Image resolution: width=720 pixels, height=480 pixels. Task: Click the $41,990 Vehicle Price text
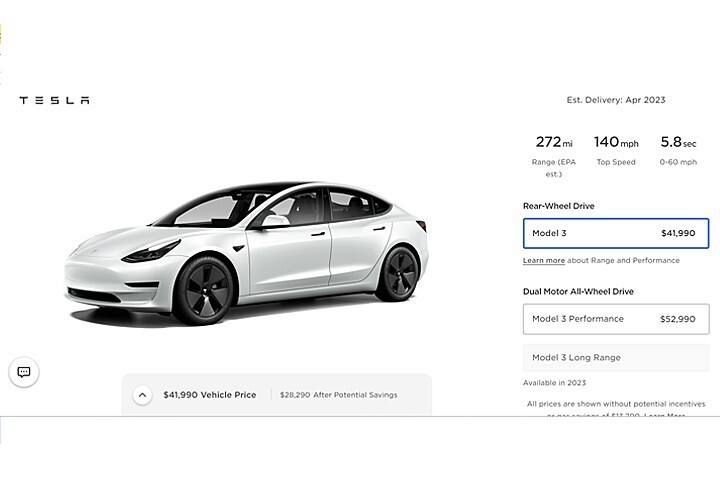tap(209, 395)
